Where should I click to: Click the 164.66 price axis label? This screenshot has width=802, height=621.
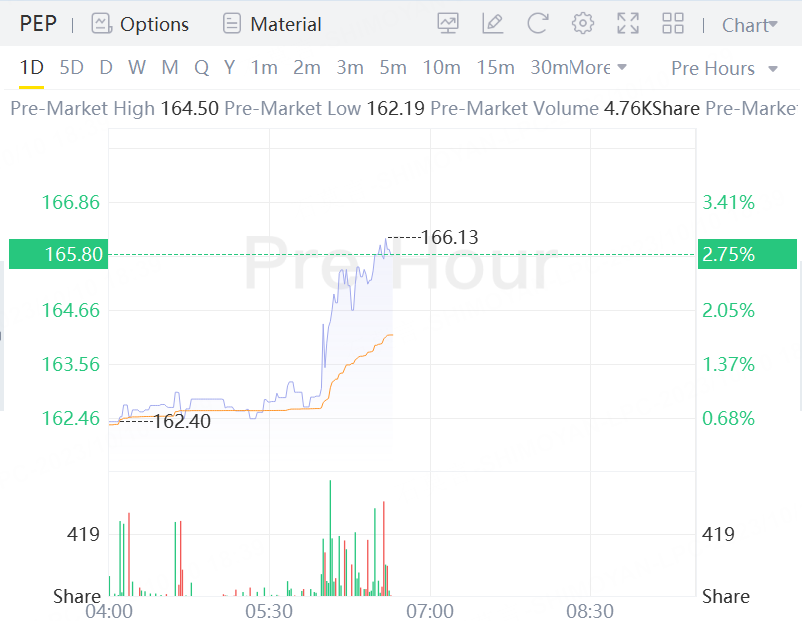pos(71,310)
